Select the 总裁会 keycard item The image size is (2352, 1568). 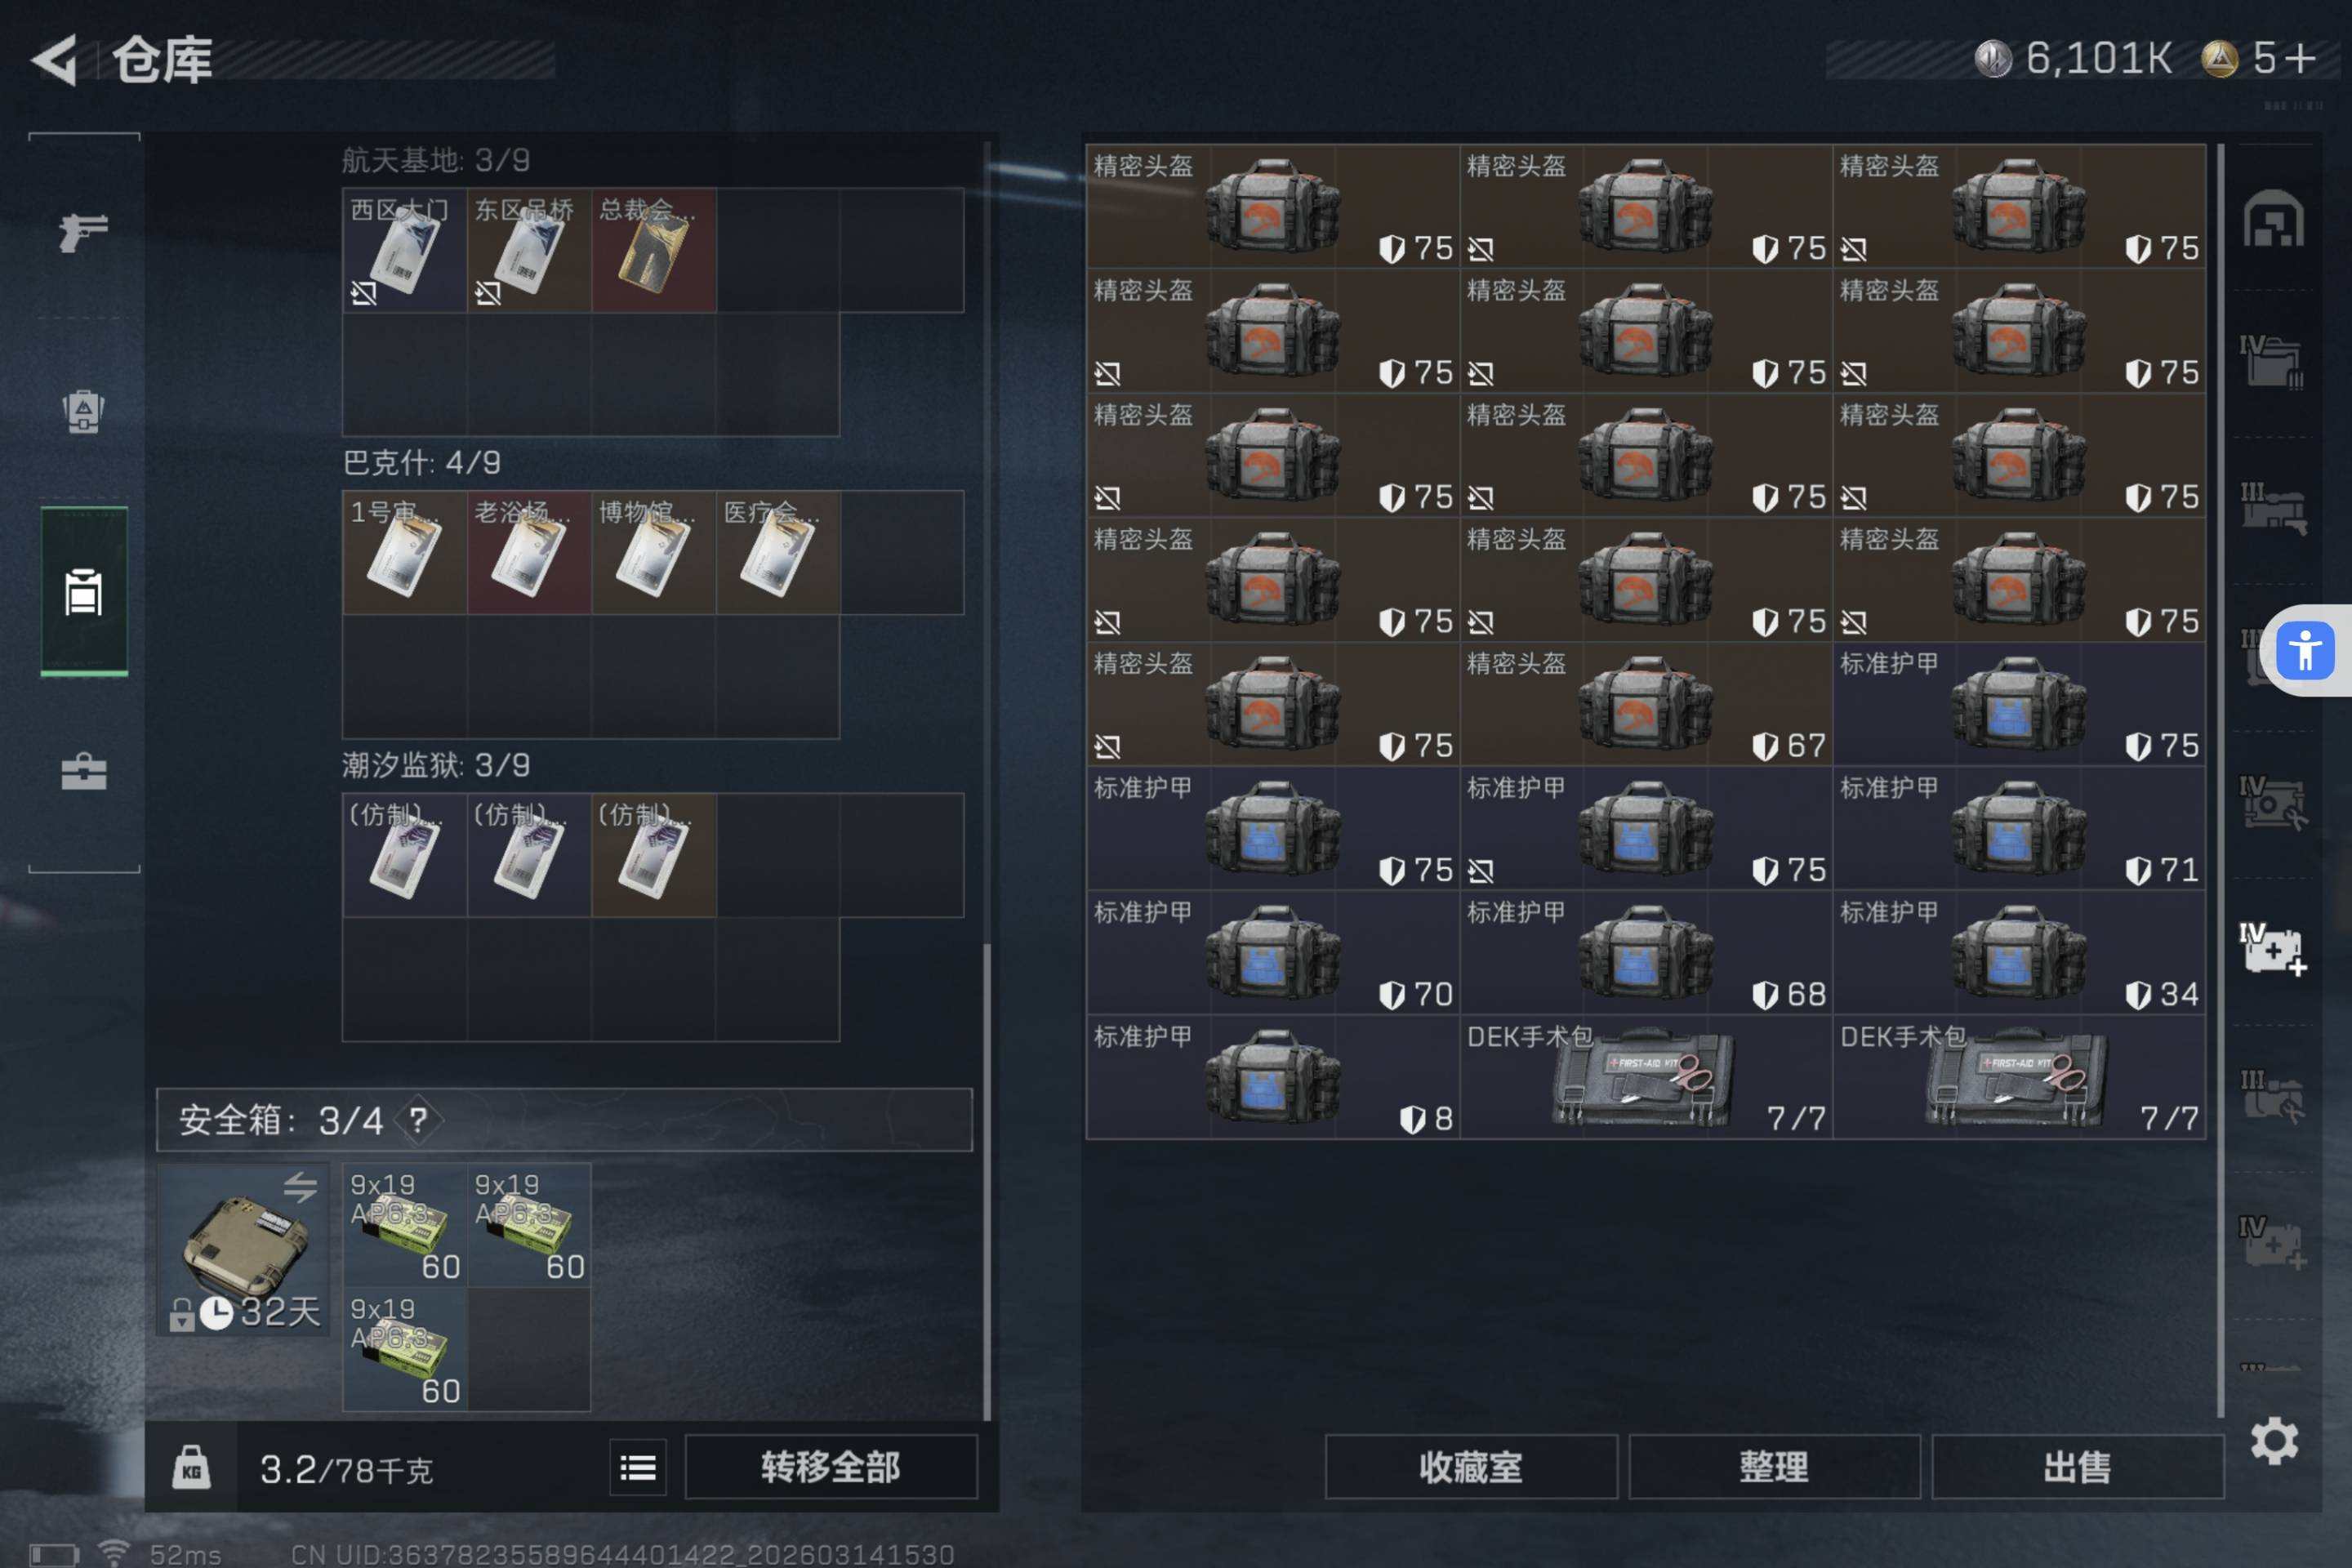(x=654, y=250)
